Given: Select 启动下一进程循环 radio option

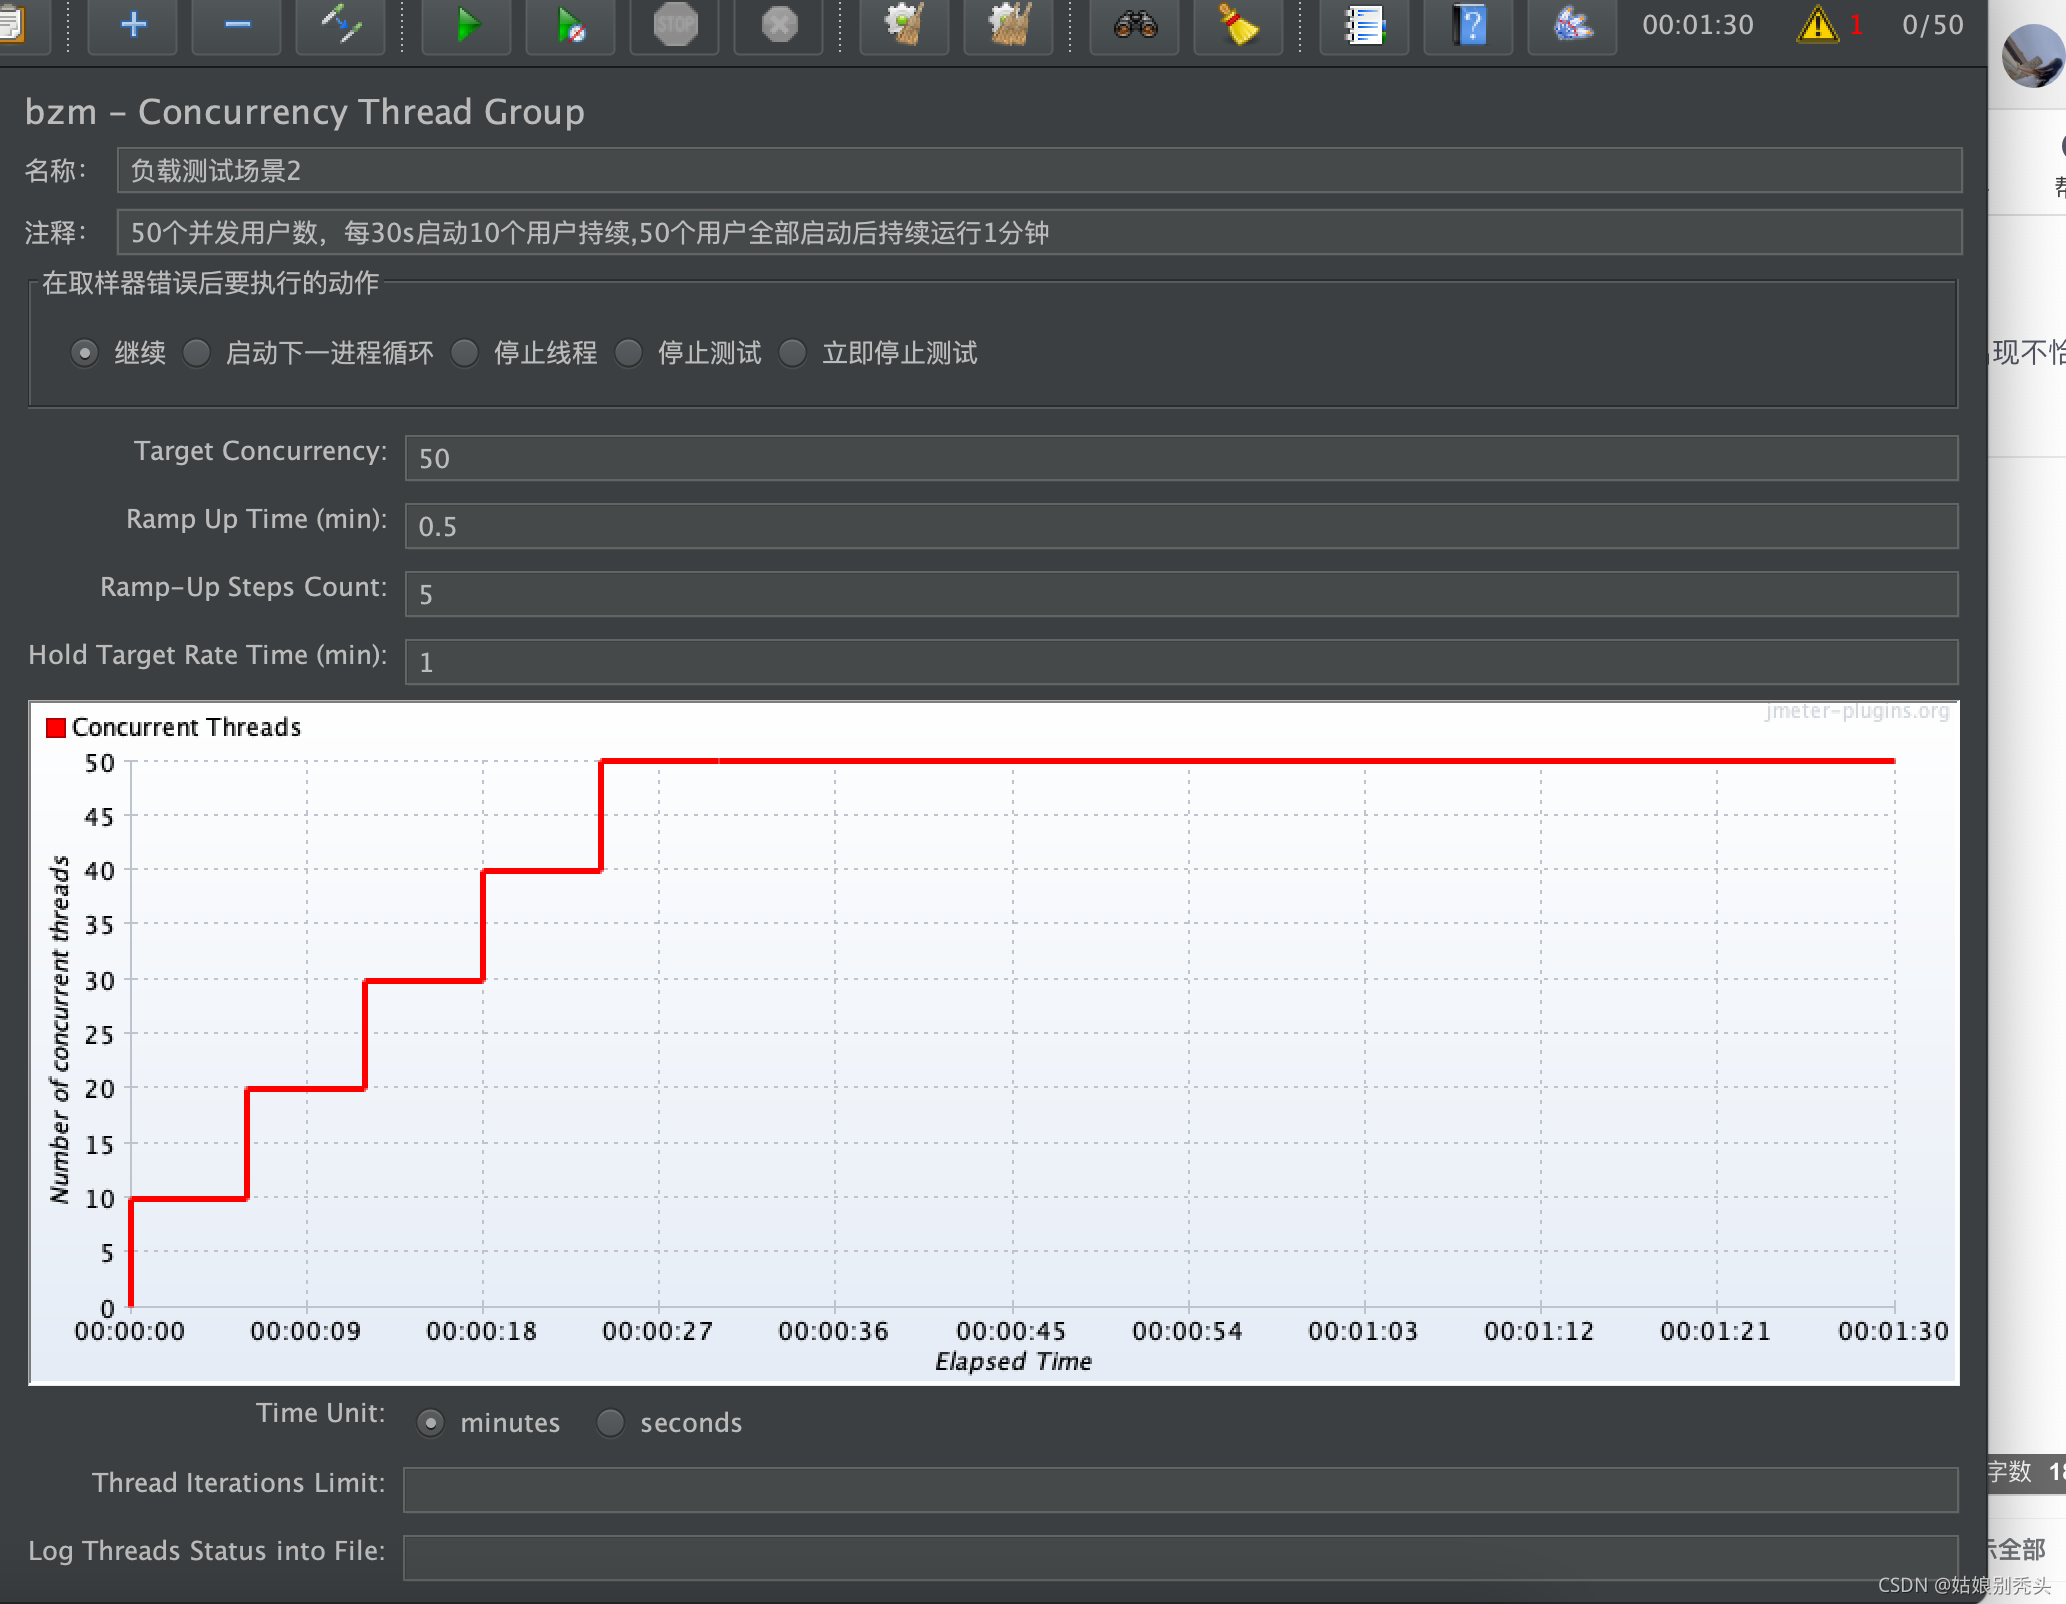Looking at the screenshot, I should (197, 353).
